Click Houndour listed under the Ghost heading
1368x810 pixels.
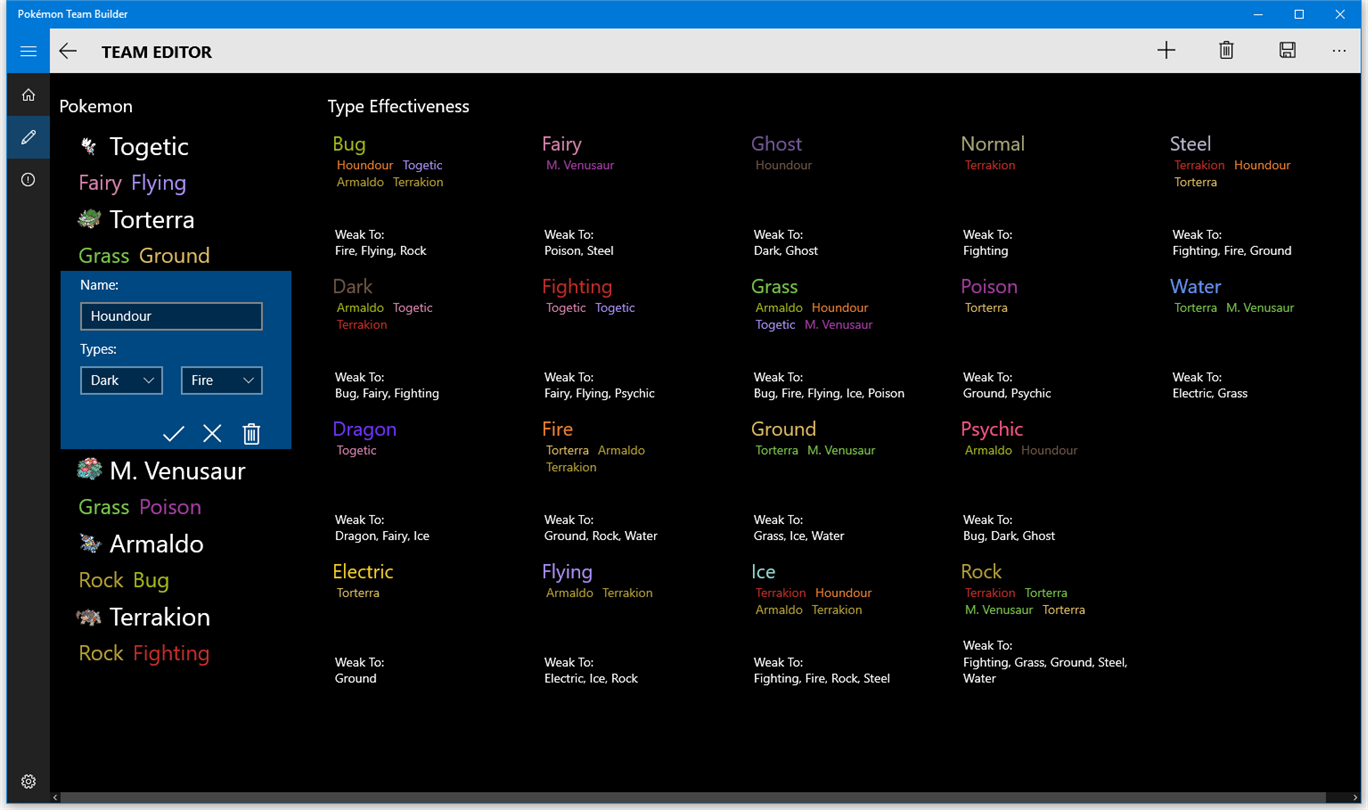[x=783, y=165]
